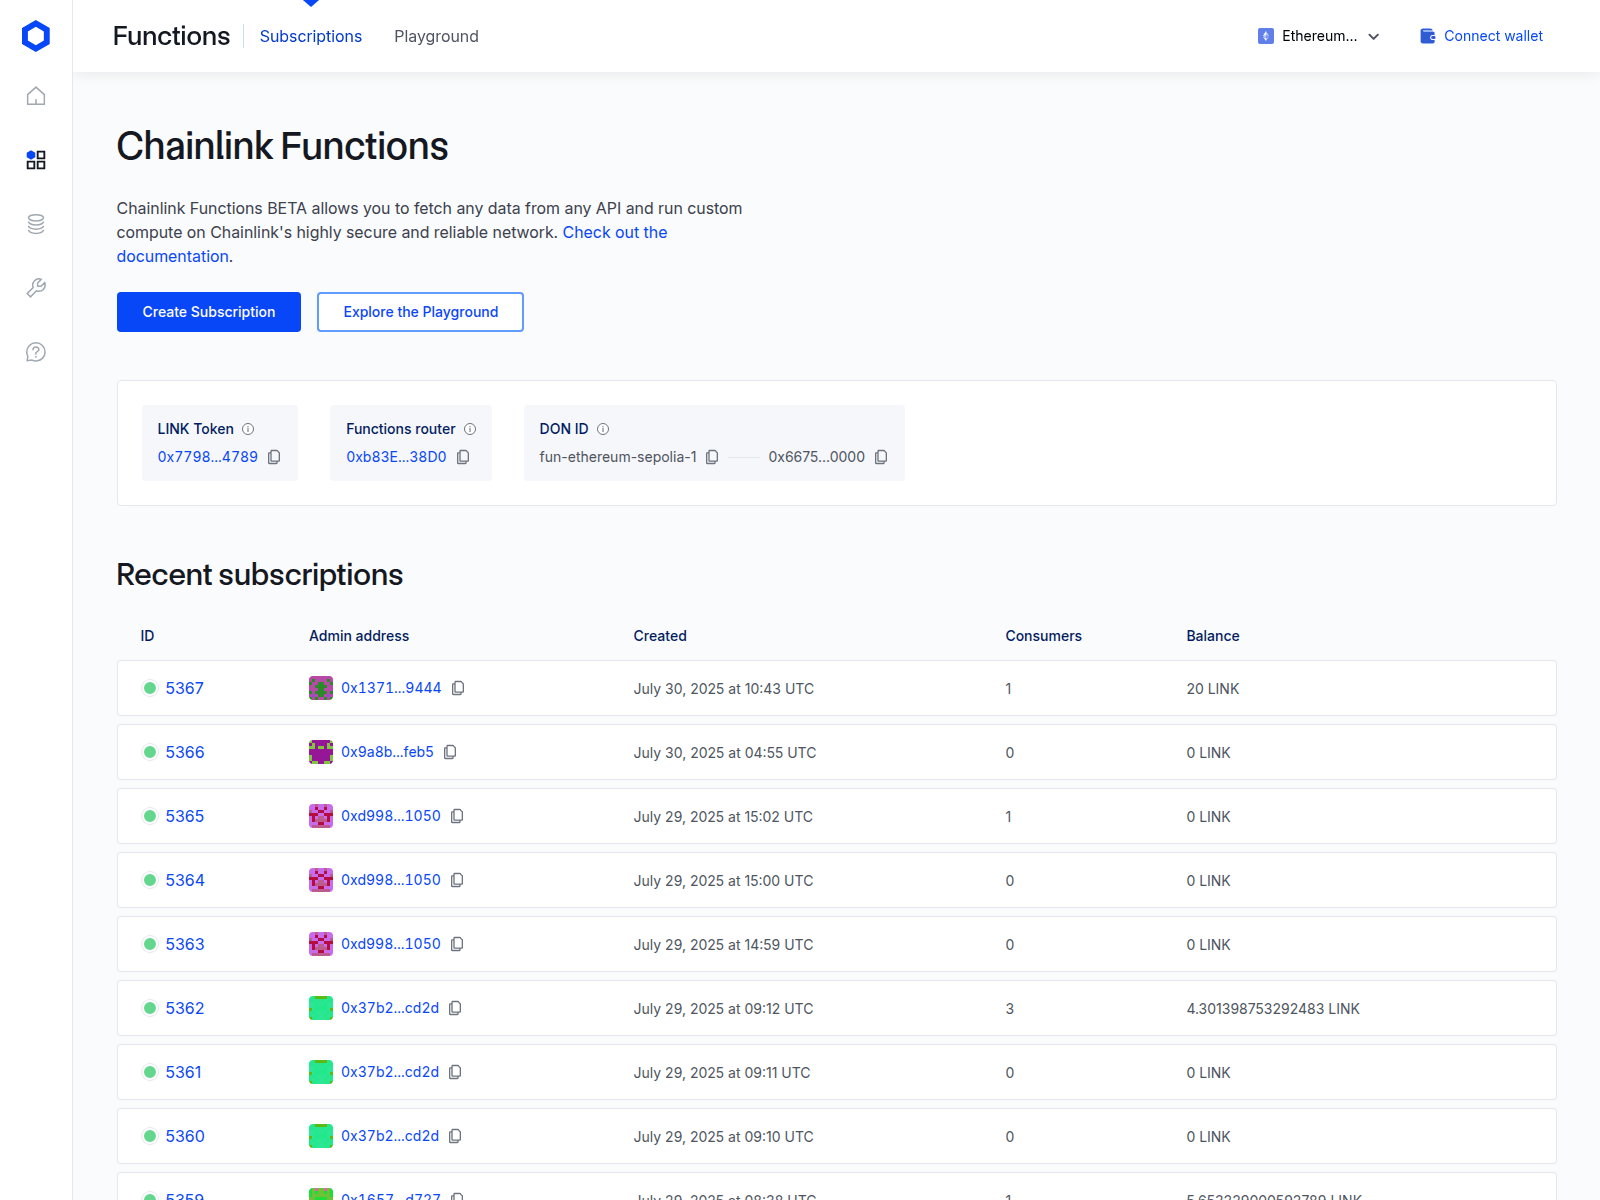Open LINK Token address 0x7798...4789 link
Screen dimensions: 1600x1200
click(x=208, y=457)
